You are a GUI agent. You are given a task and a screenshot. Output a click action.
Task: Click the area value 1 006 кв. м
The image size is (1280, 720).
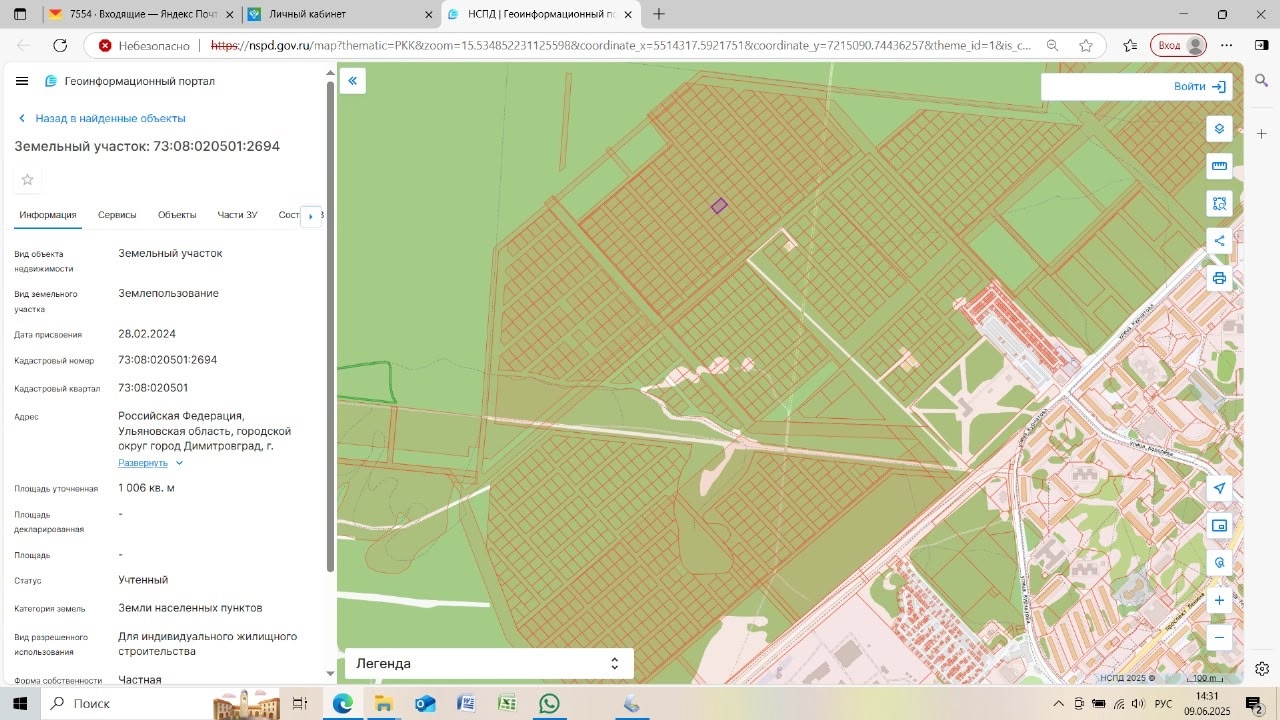(x=146, y=488)
